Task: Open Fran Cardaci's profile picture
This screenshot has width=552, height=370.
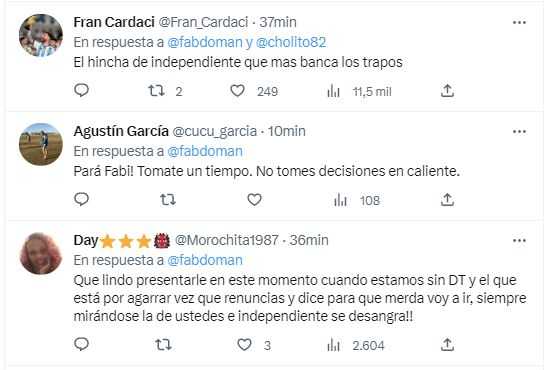Action: [x=41, y=35]
